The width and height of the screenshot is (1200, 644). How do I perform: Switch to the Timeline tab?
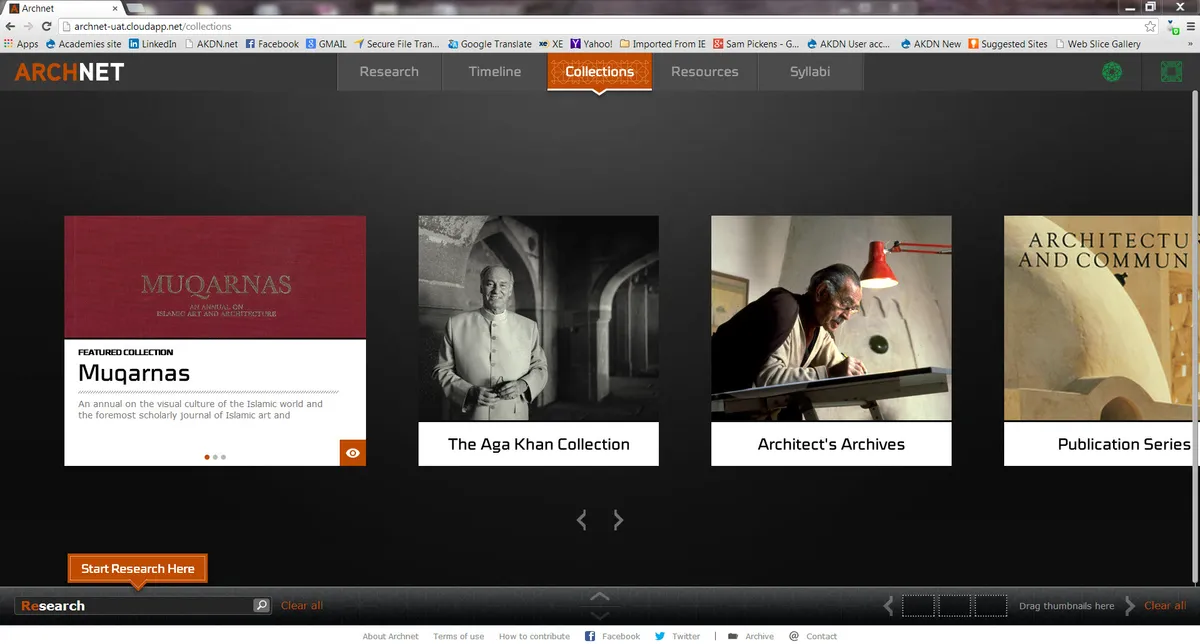click(x=494, y=72)
